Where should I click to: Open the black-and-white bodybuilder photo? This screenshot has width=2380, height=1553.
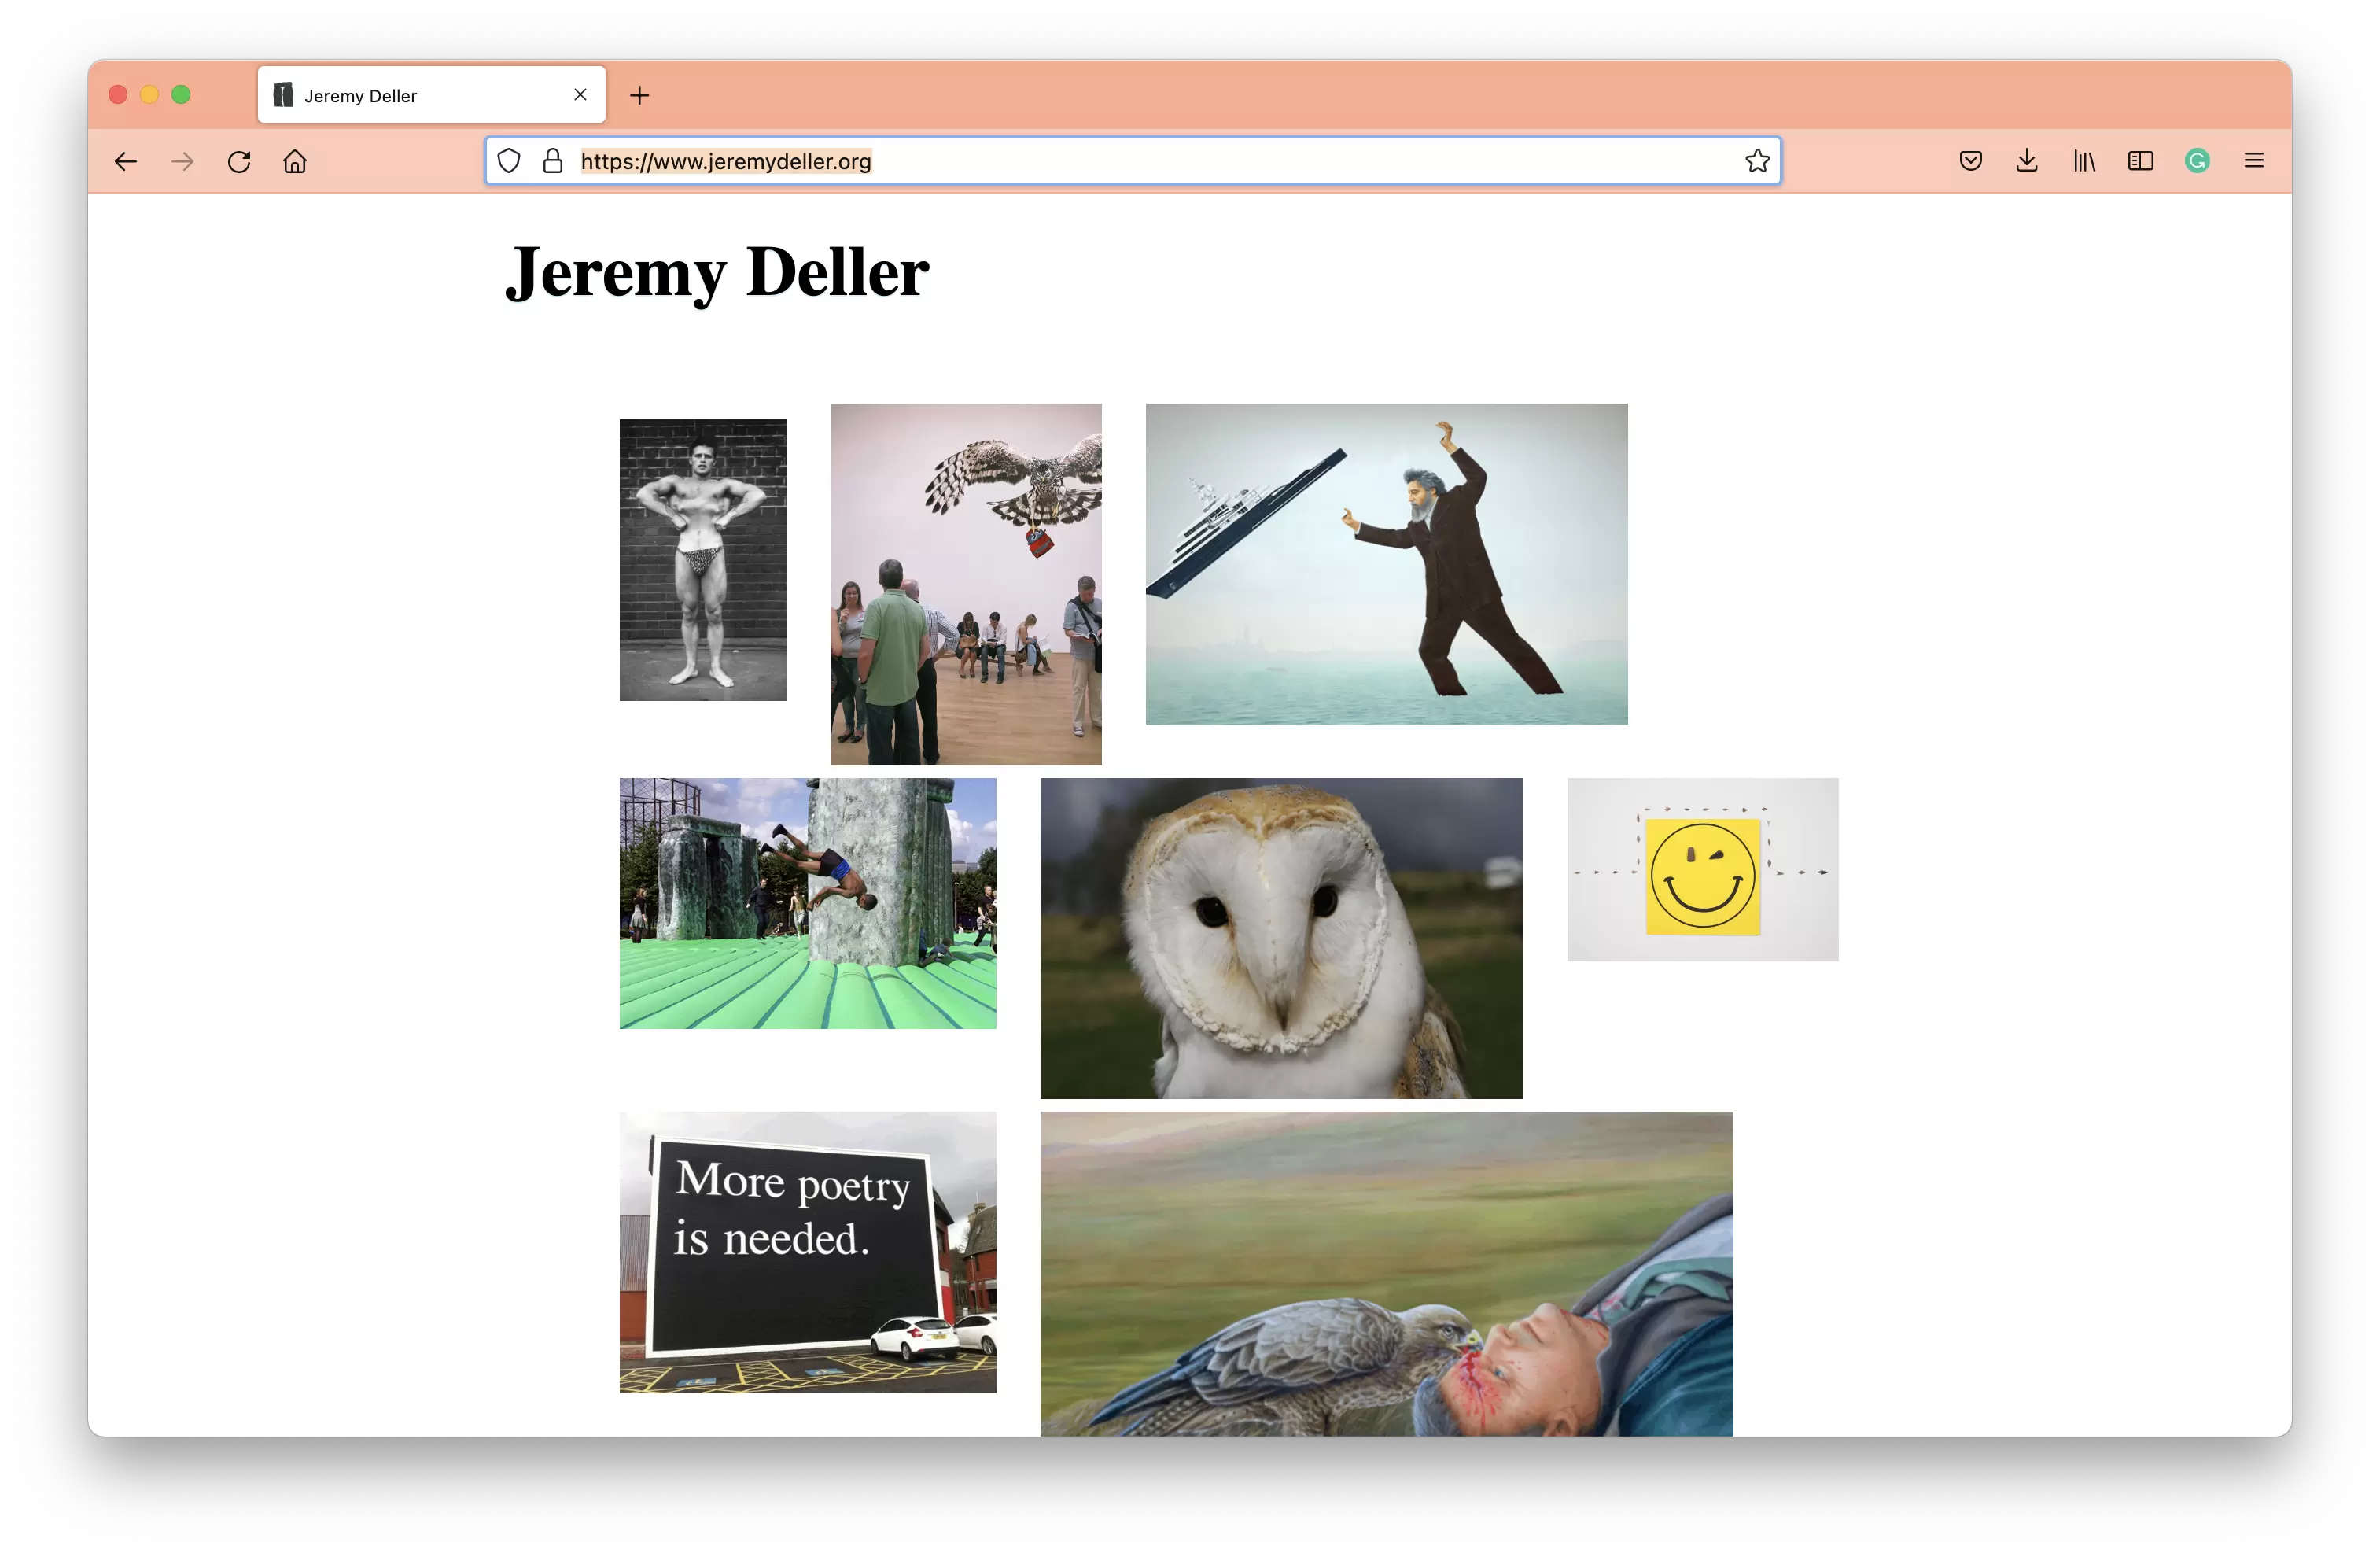[x=703, y=560]
